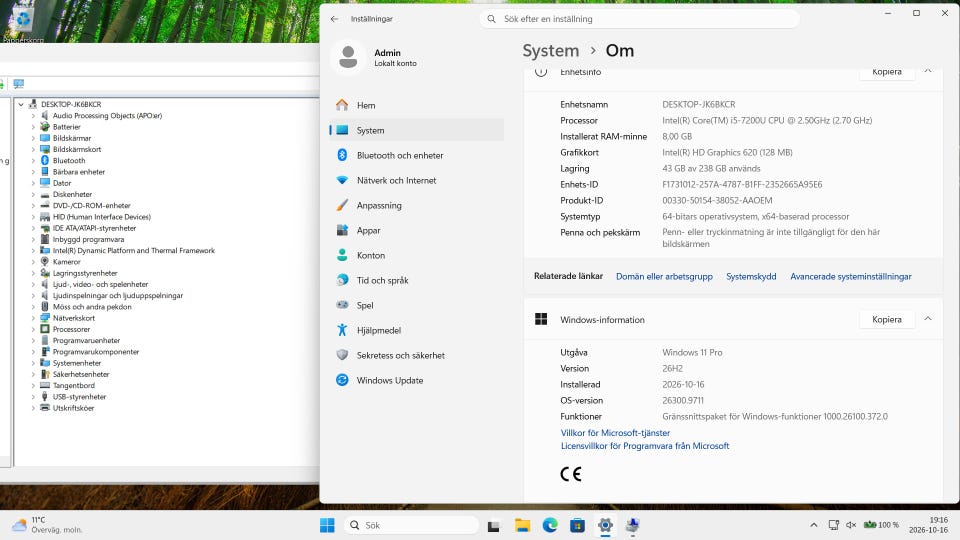Viewport: 960px width, 540px height.
Task: Select Lagringsstyrenheter in Device Manager
Action: (x=84, y=273)
